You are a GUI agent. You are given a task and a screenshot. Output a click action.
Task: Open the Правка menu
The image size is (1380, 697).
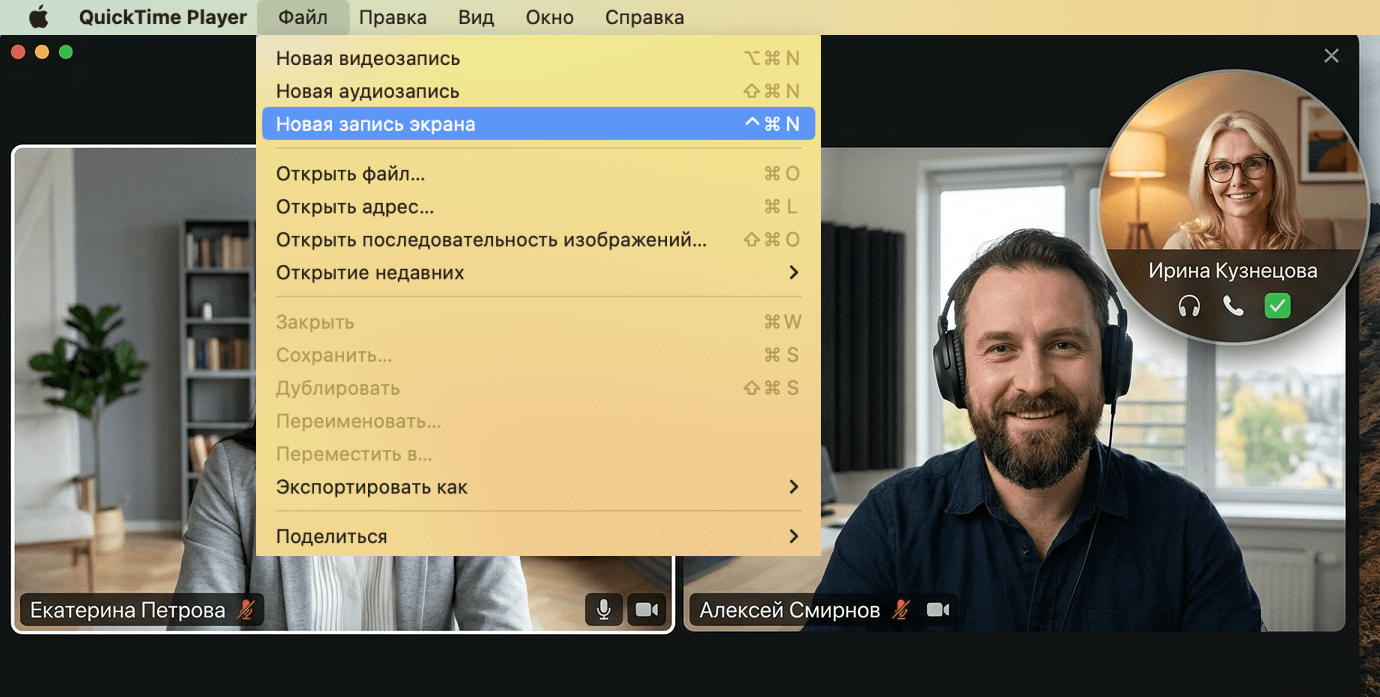(393, 17)
